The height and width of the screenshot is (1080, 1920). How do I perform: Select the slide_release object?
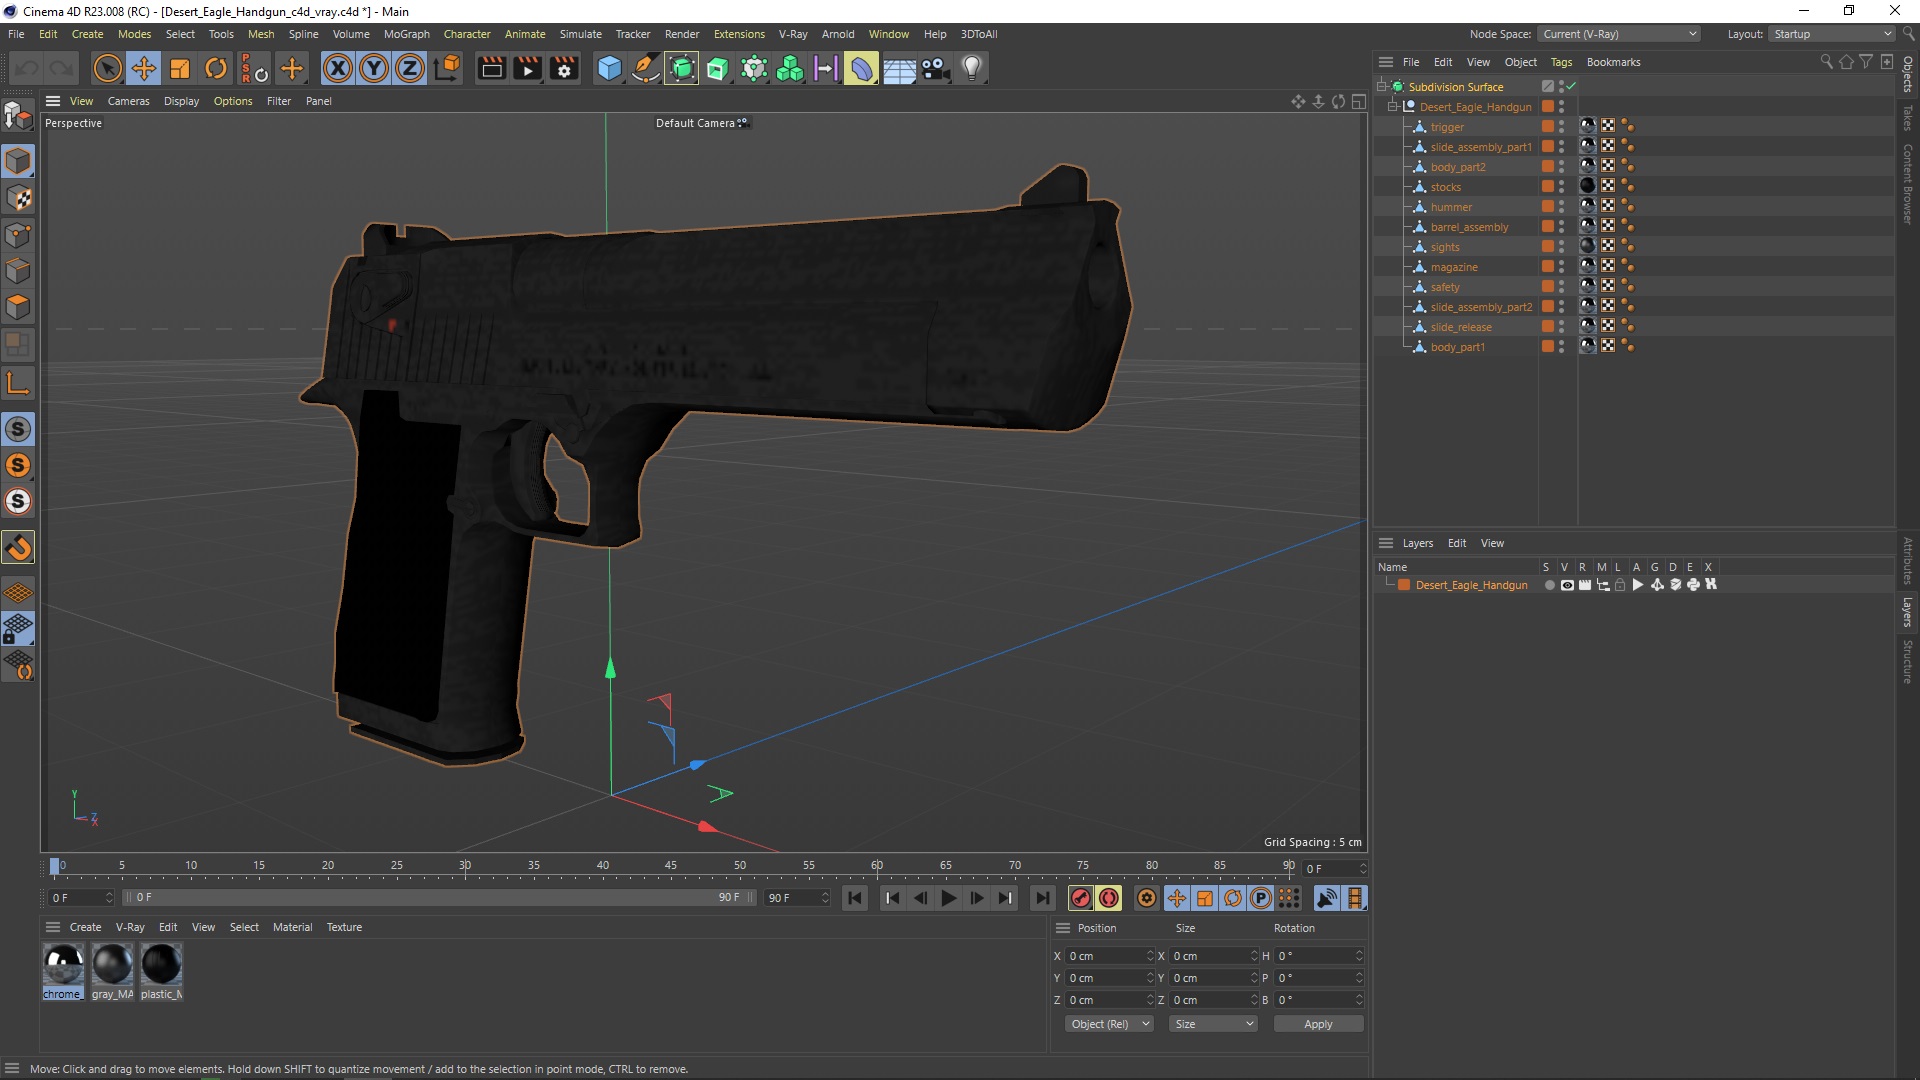[x=1460, y=327]
